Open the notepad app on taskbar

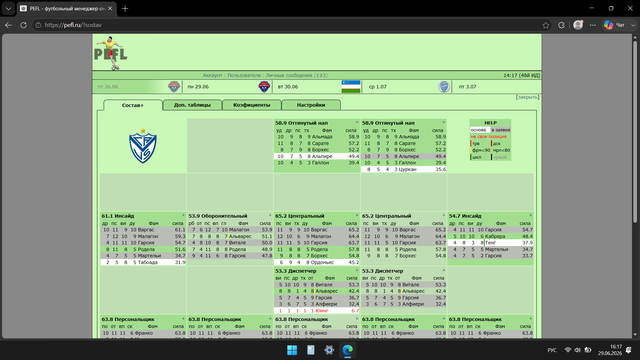click(311, 350)
